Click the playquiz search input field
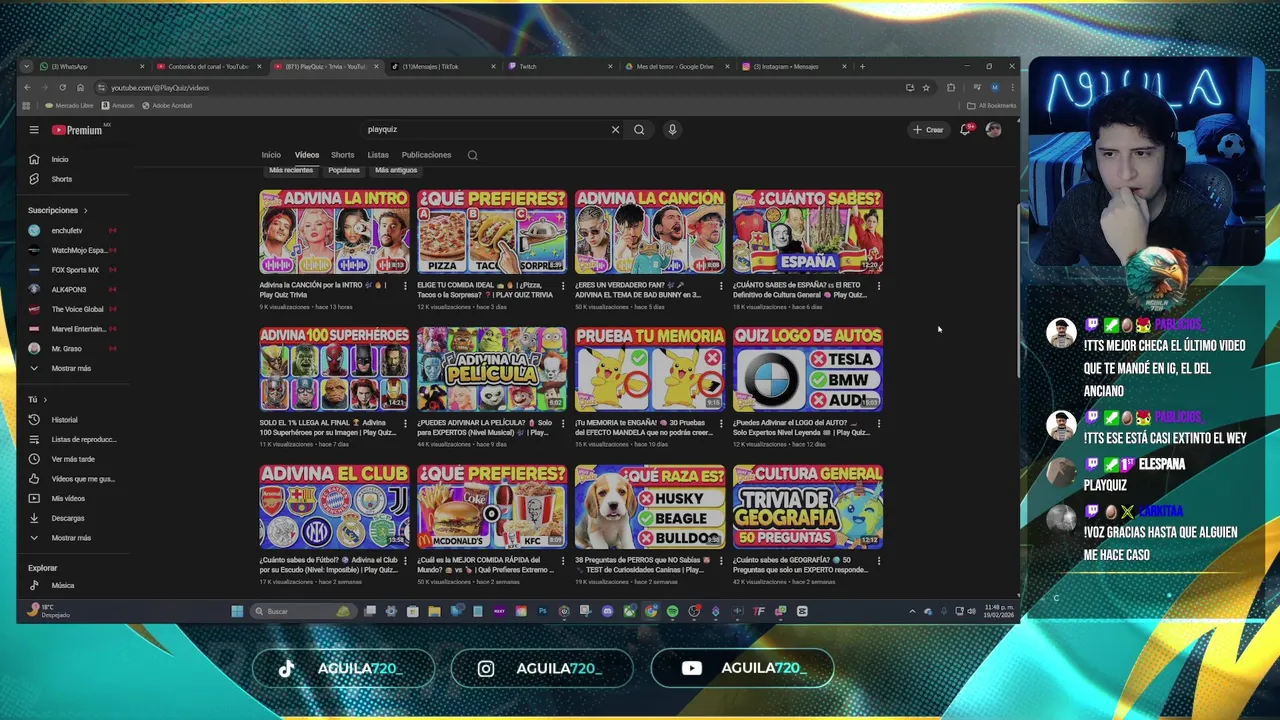This screenshot has height=720, width=1280. 485,129
